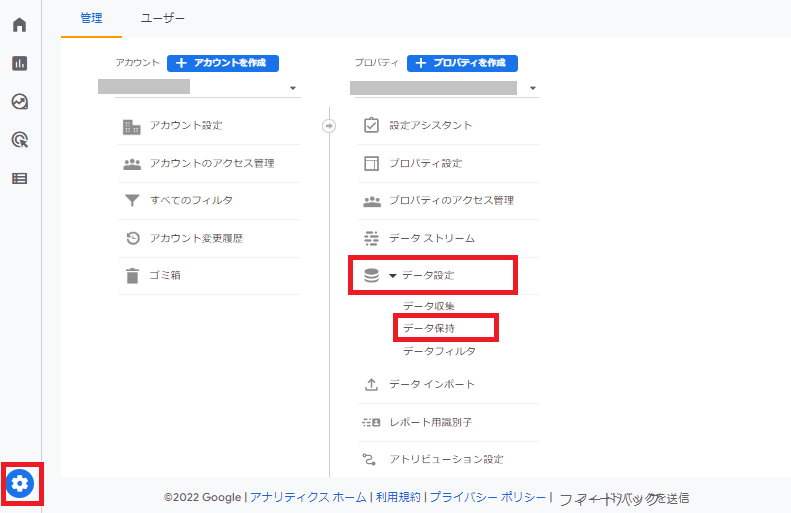This screenshot has width=791, height=513.
Task: Click the プロパティを作成 button
Action: click(462, 63)
